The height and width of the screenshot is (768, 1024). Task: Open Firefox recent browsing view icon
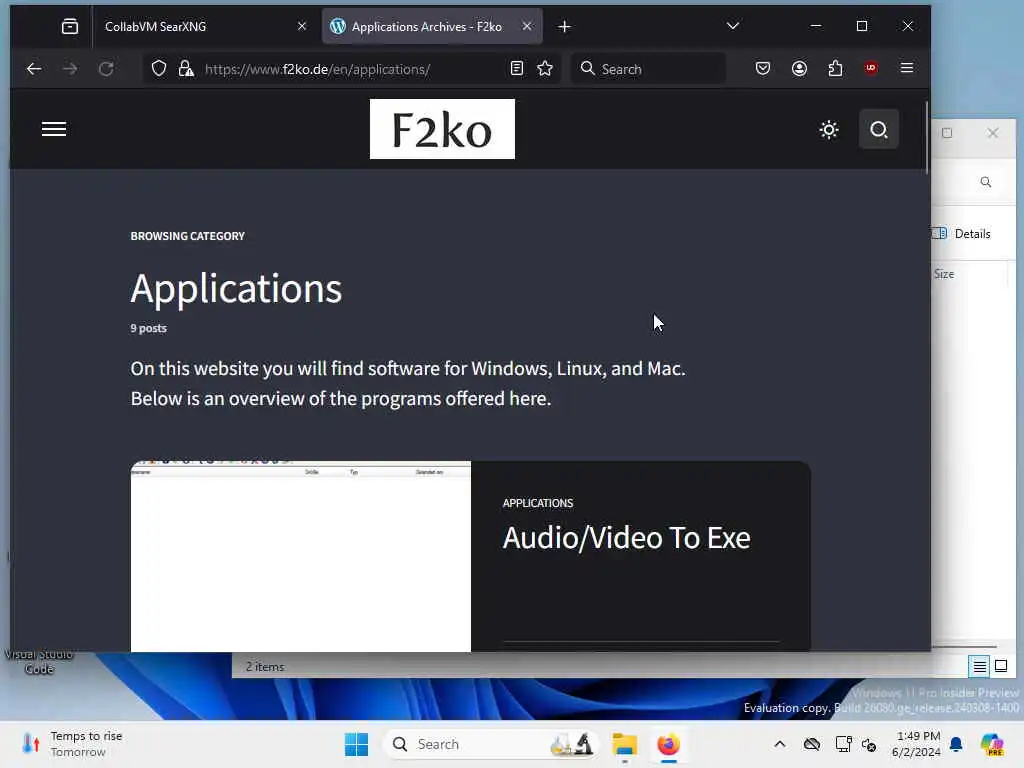tap(70, 26)
